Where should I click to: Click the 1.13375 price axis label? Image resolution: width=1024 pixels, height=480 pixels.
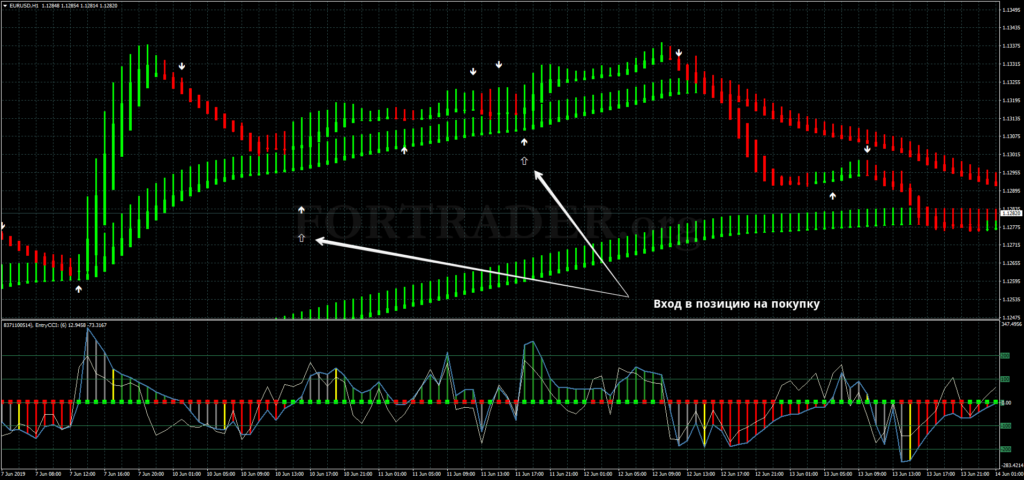point(1011,46)
